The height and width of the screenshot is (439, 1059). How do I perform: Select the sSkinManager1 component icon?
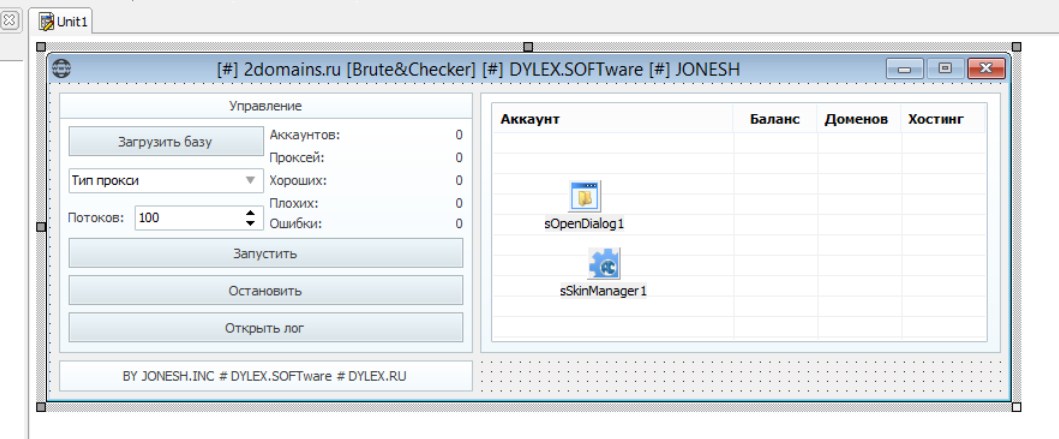(604, 264)
